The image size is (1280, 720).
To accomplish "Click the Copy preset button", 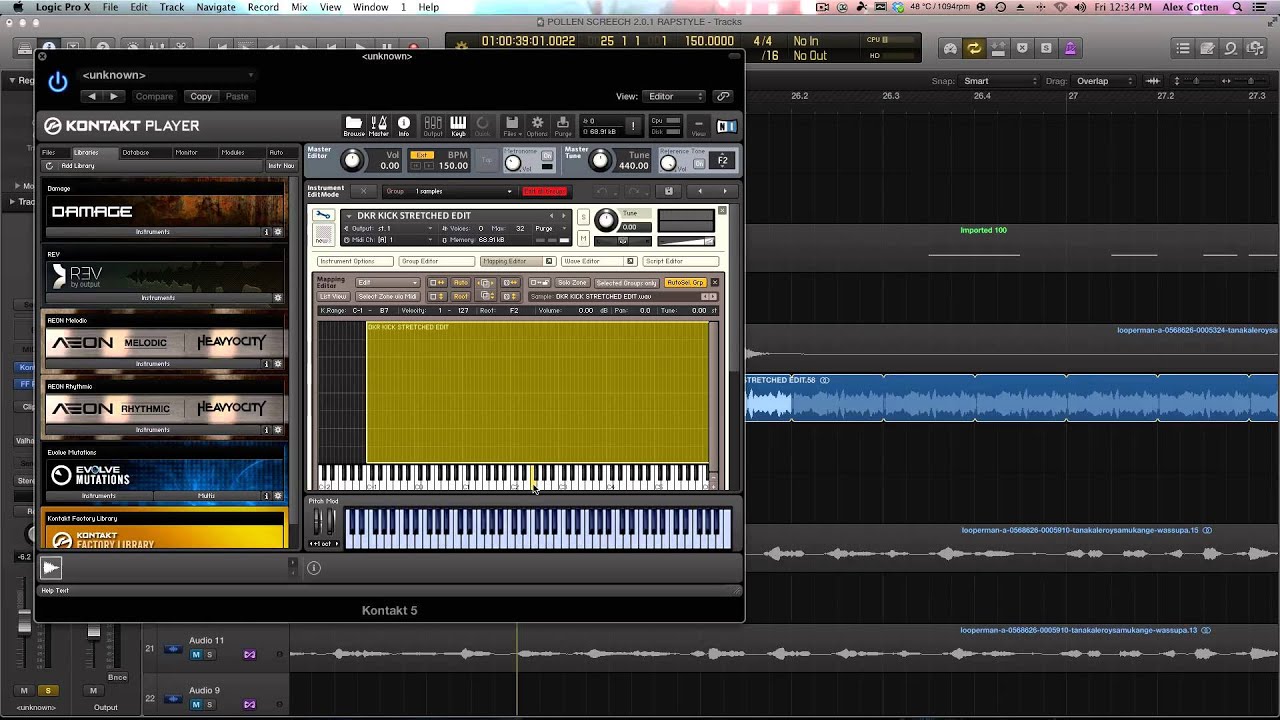I will (201, 96).
